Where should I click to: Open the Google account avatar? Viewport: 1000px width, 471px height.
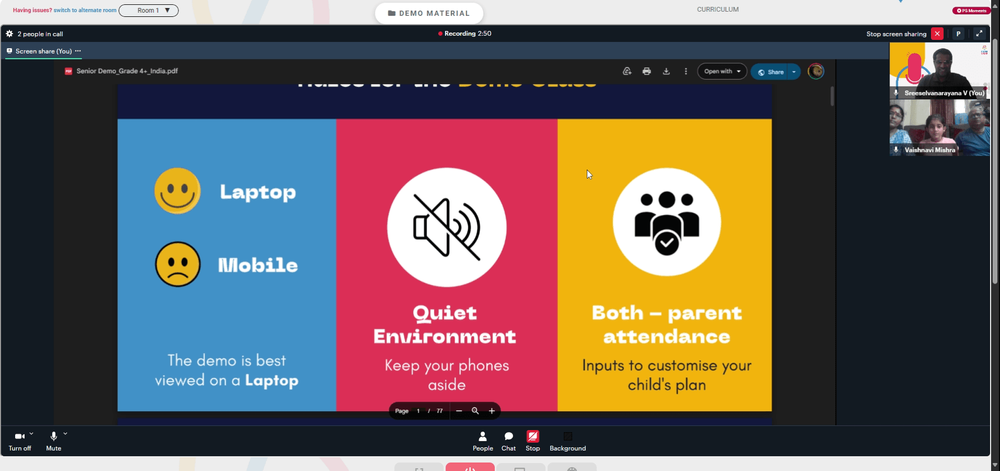[816, 71]
